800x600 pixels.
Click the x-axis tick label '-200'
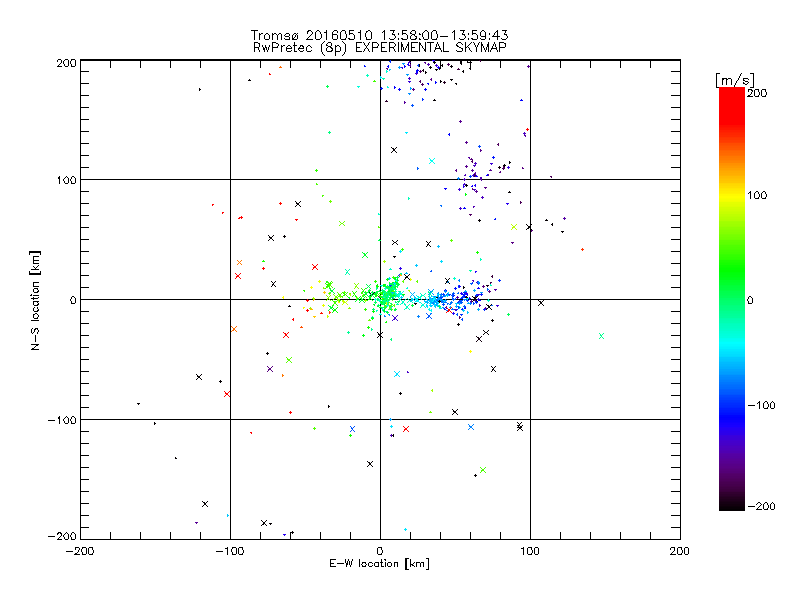point(80,551)
